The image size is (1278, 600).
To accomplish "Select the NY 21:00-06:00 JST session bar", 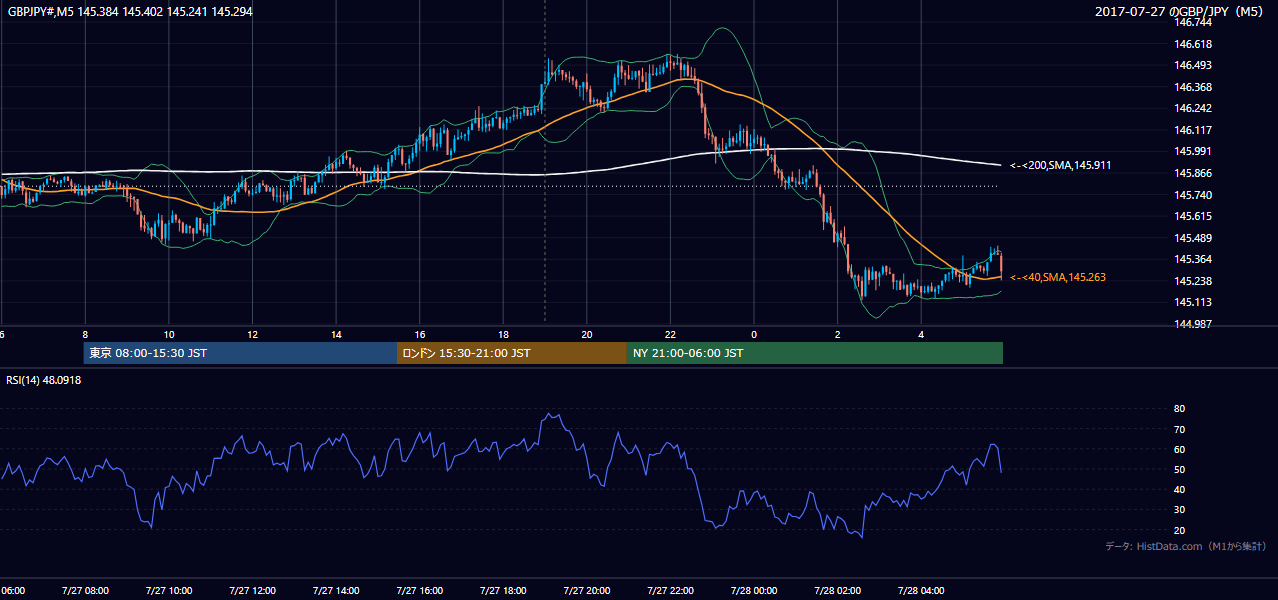I will point(815,353).
